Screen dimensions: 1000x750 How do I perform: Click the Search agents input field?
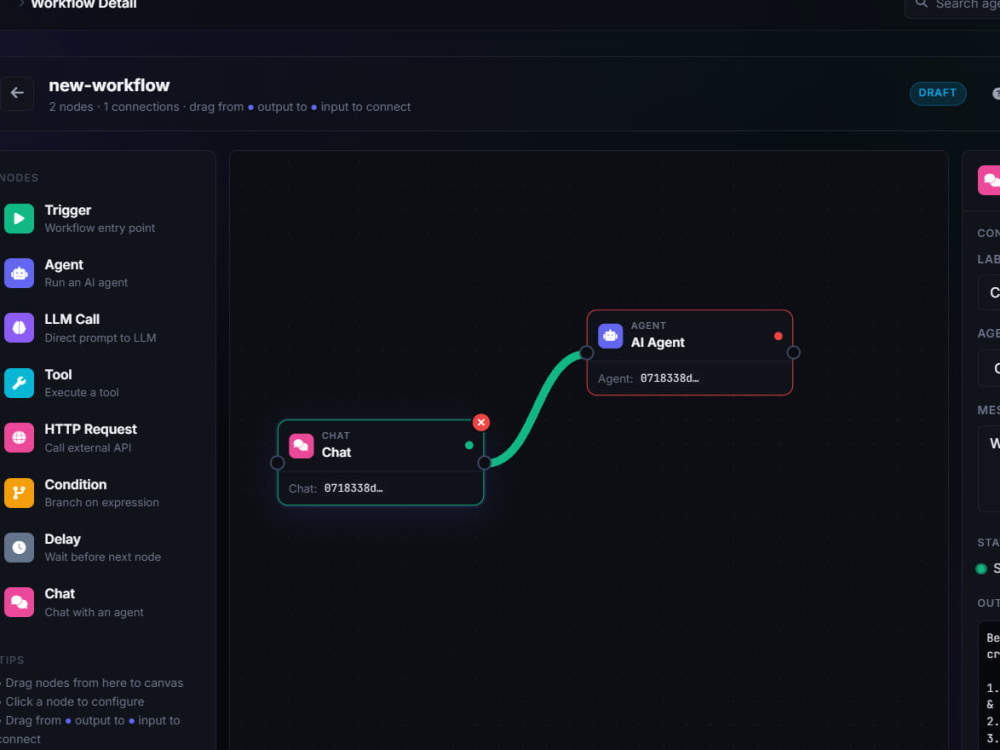pos(953,5)
